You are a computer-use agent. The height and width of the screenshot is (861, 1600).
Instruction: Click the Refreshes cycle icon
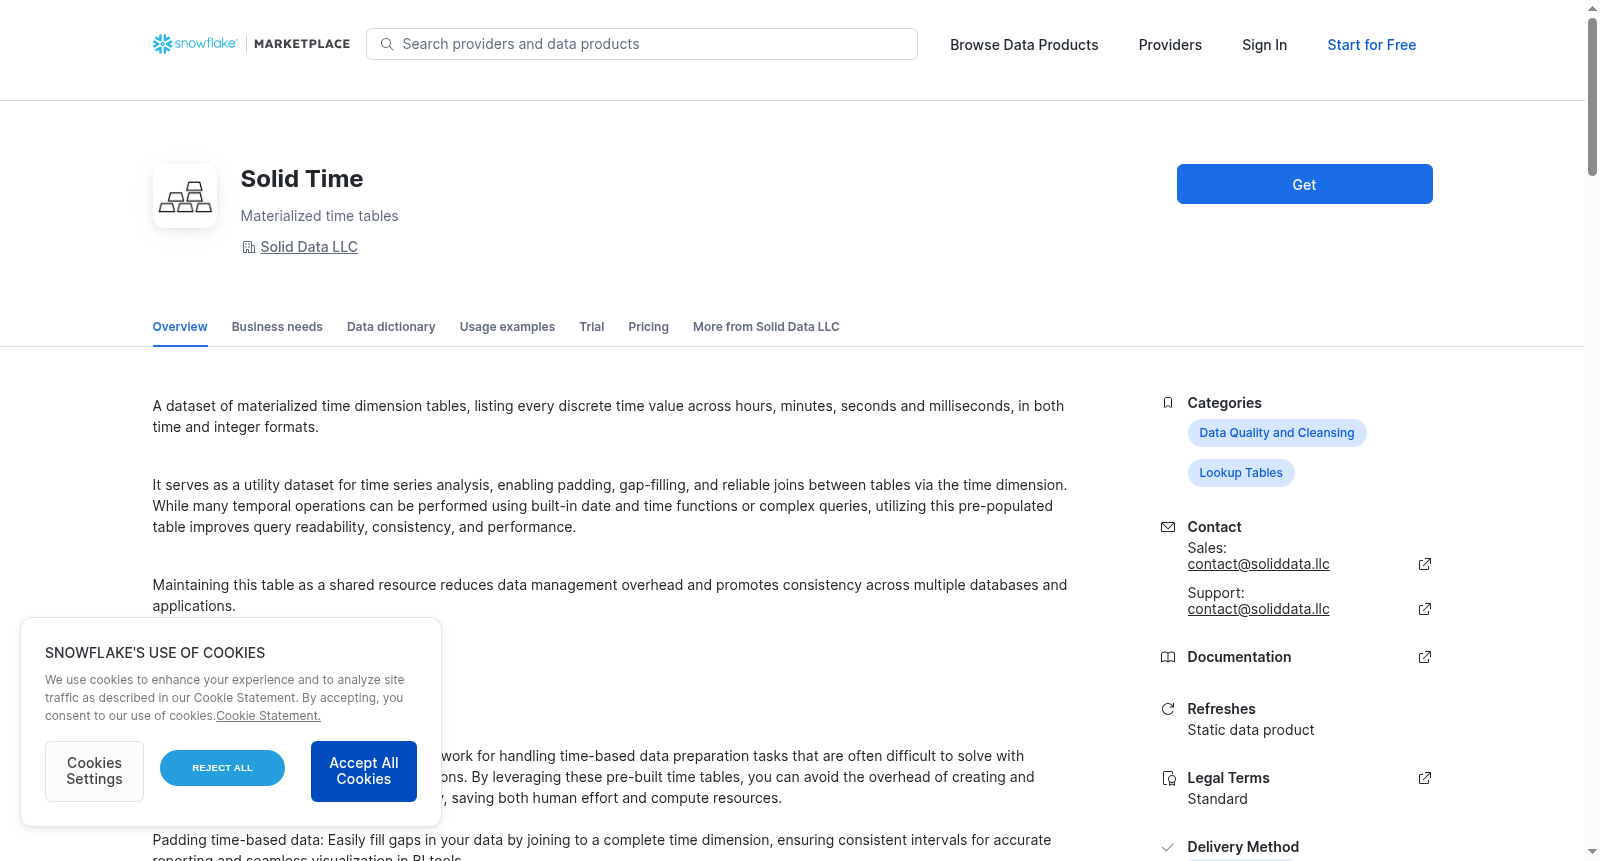tap(1168, 709)
